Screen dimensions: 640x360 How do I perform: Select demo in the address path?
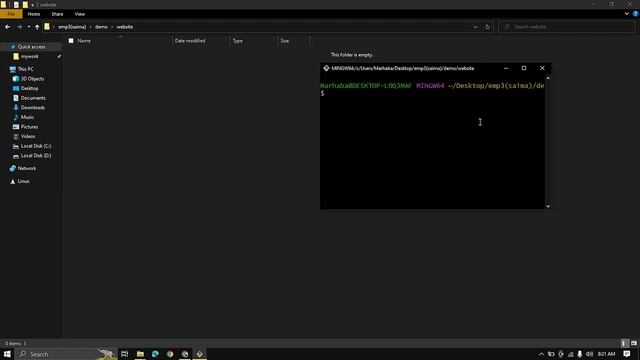[x=101, y=27]
